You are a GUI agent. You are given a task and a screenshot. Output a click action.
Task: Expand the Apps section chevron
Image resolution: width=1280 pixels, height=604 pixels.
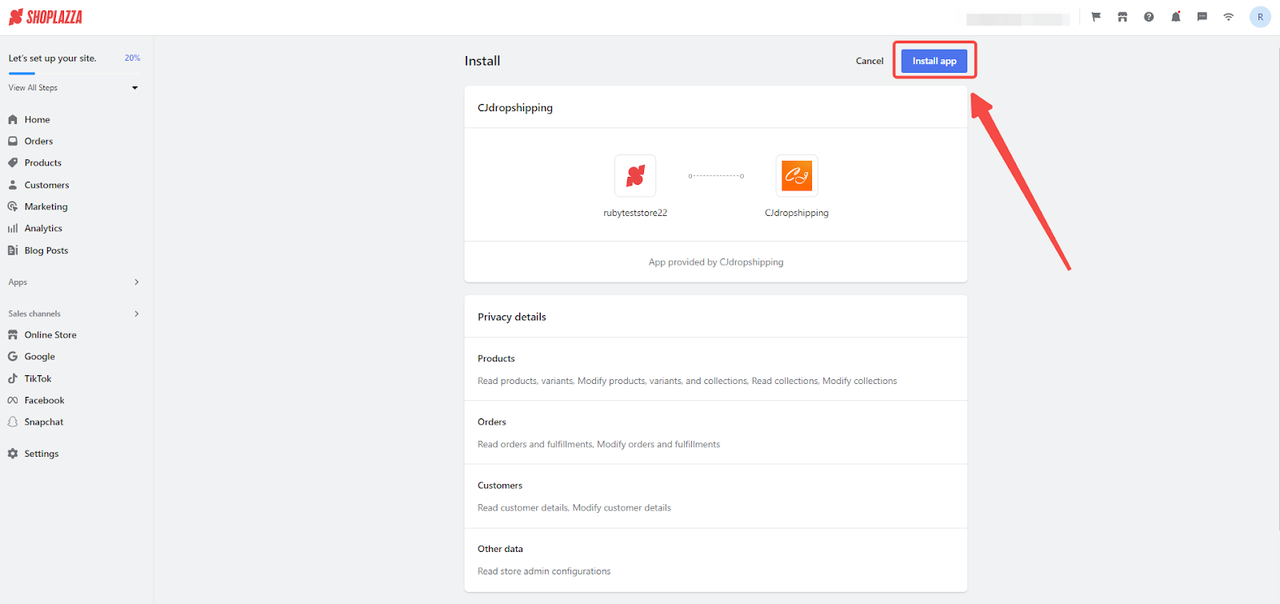pos(136,283)
